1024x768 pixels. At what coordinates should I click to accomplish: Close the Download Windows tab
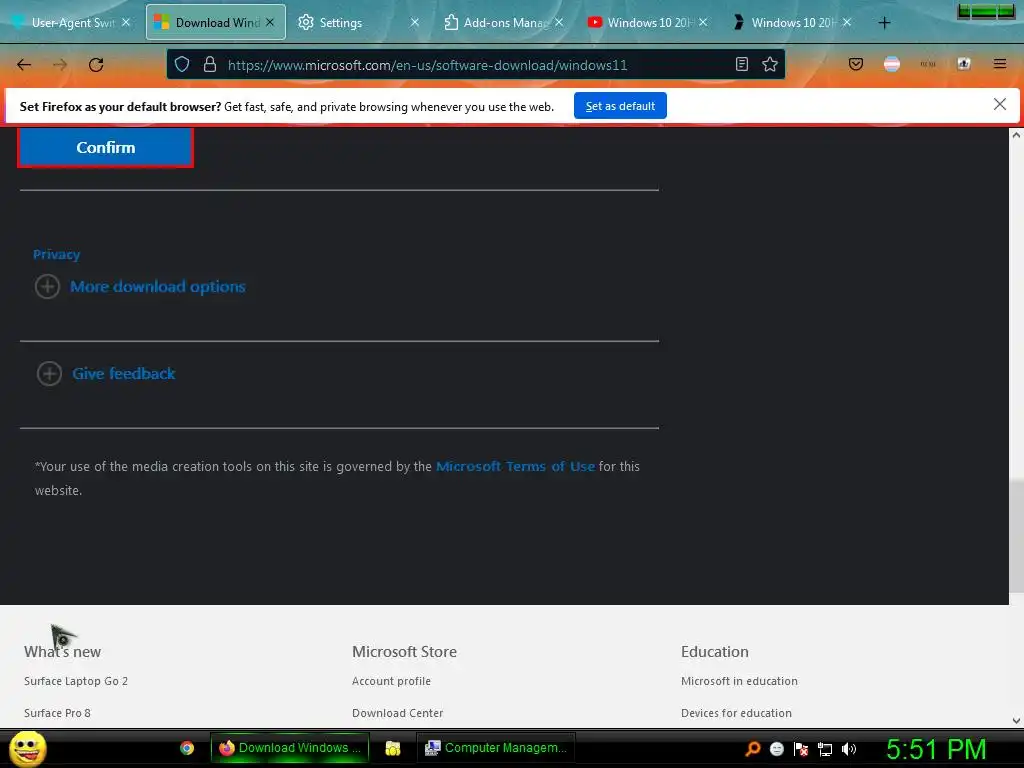[x=270, y=22]
